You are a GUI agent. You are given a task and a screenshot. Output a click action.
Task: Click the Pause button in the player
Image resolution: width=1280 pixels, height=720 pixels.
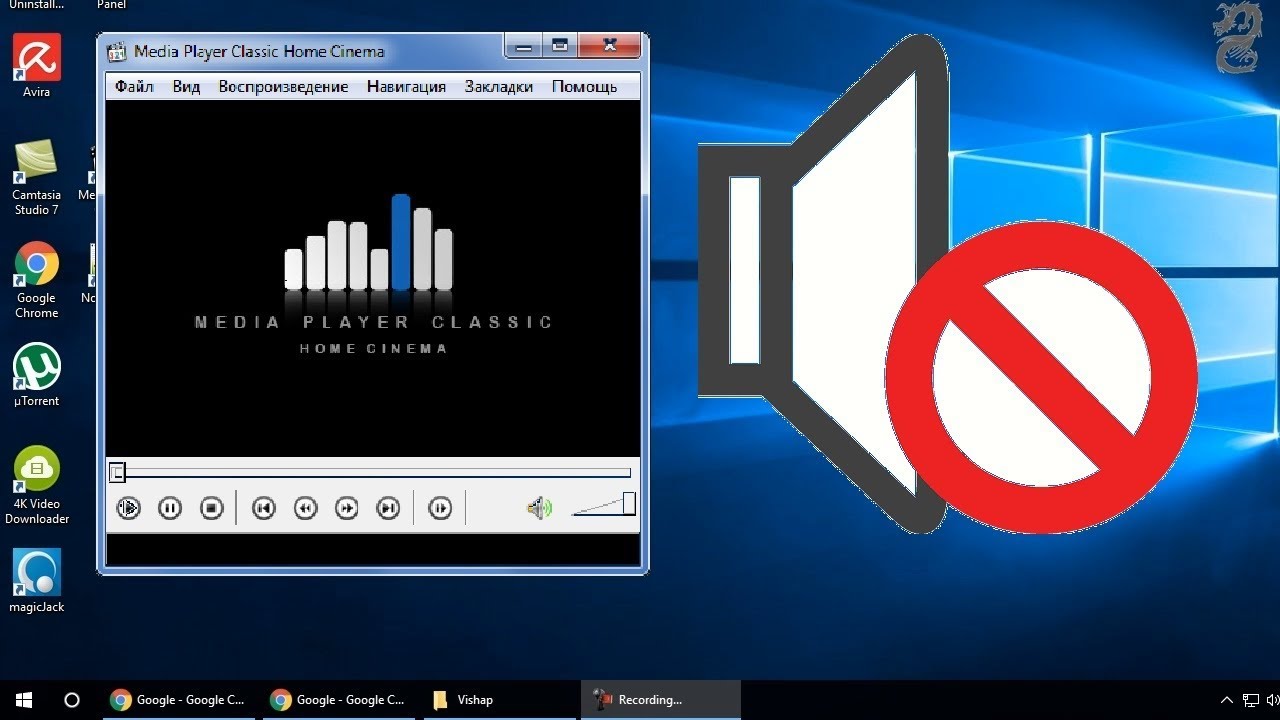point(170,508)
